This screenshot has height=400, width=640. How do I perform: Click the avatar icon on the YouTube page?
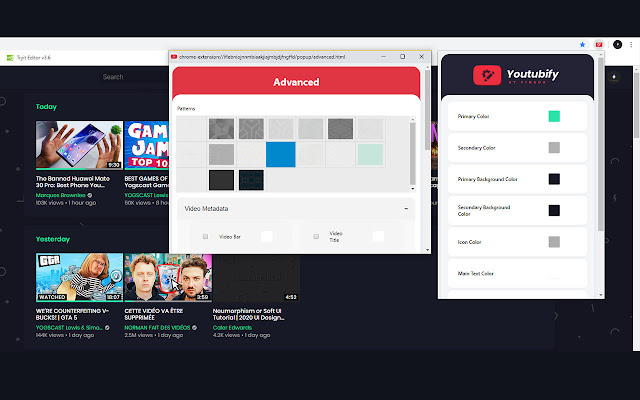tap(614, 77)
